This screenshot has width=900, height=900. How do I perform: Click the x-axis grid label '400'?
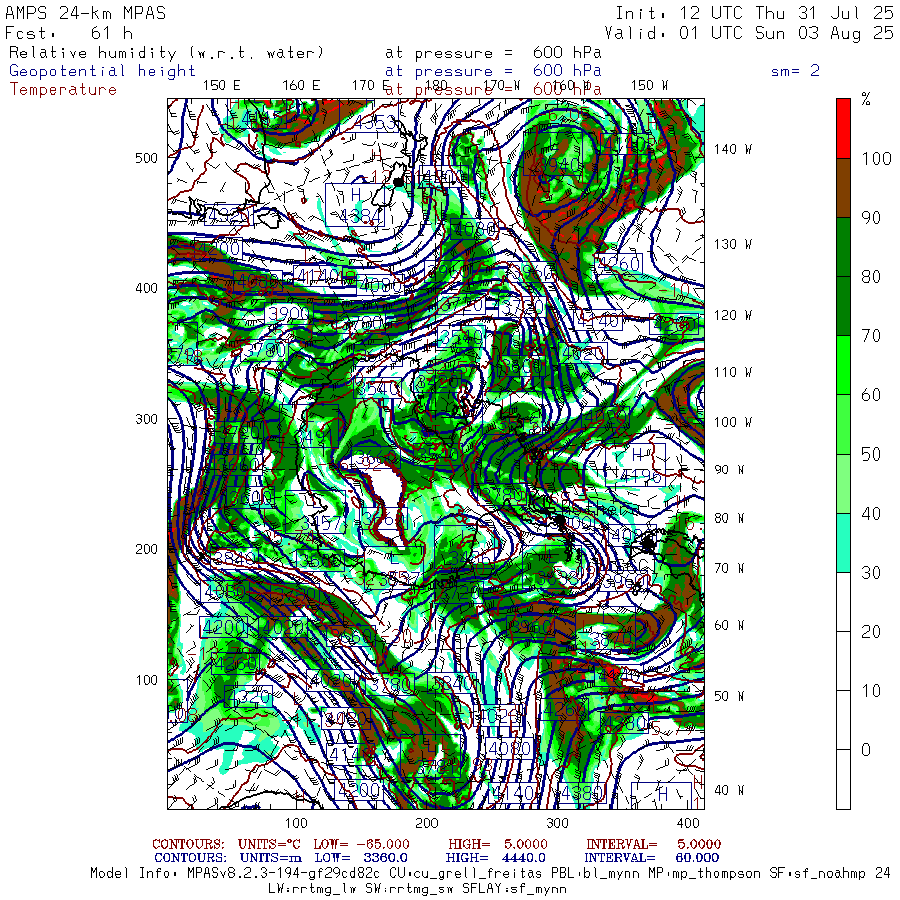(688, 824)
